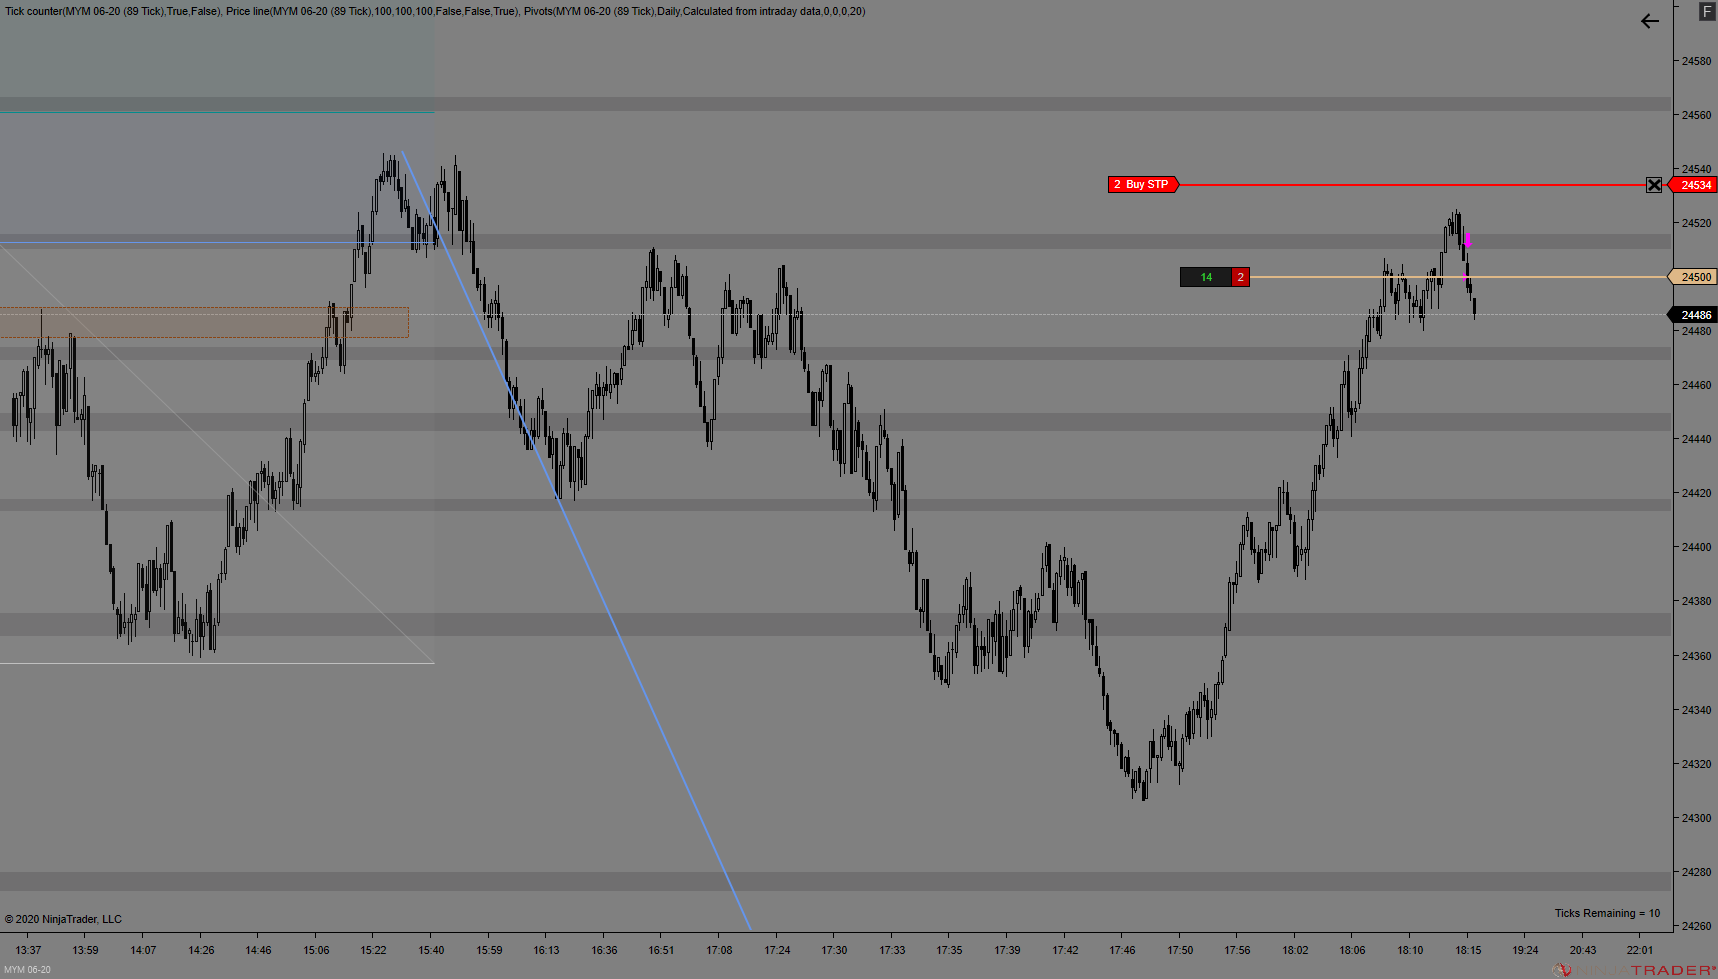Click the 17:50 time axis label
1718x979 pixels.
pyautogui.click(x=1180, y=950)
